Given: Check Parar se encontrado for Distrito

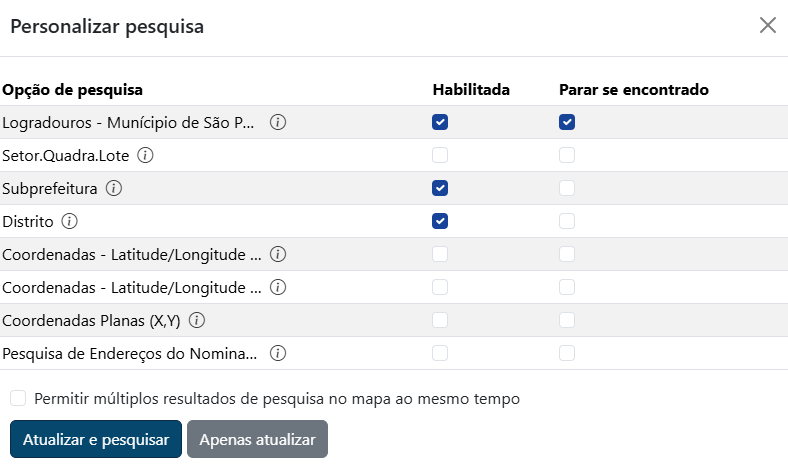Looking at the screenshot, I should pos(567,221).
